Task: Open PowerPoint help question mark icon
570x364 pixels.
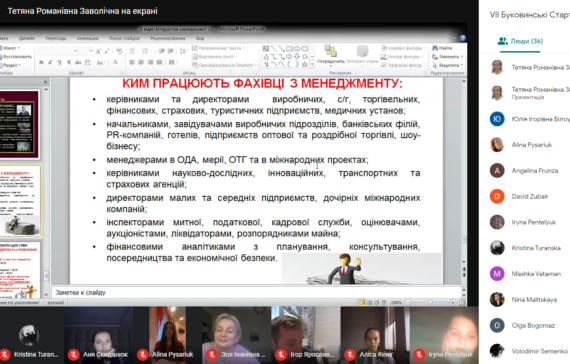Action: pos(463,38)
